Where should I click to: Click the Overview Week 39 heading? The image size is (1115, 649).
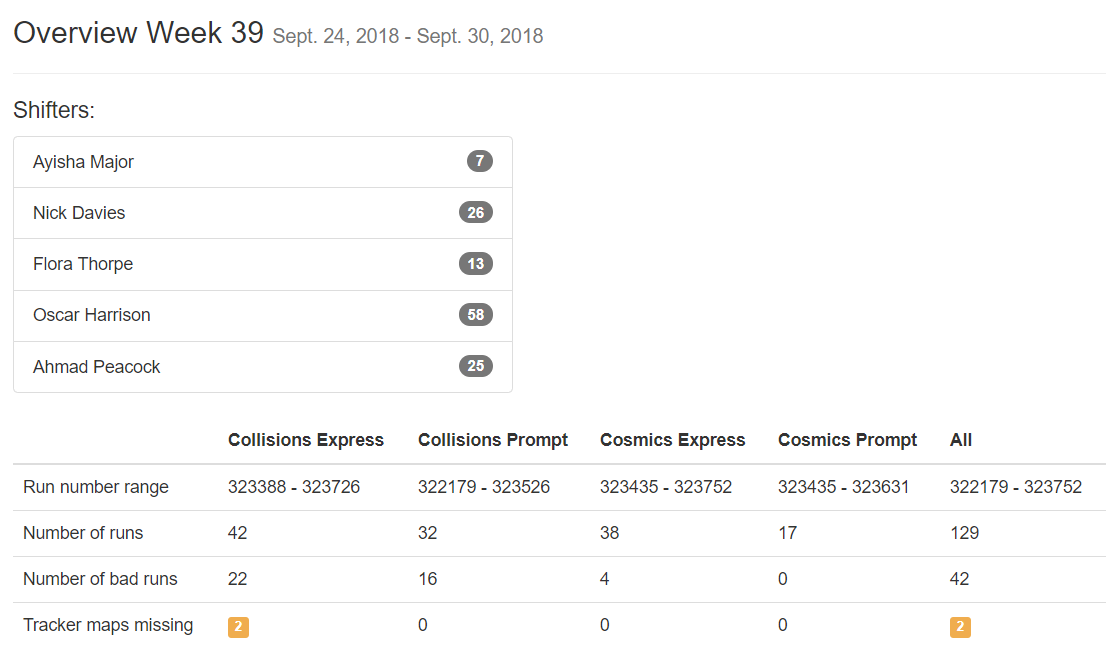(x=139, y=33)
